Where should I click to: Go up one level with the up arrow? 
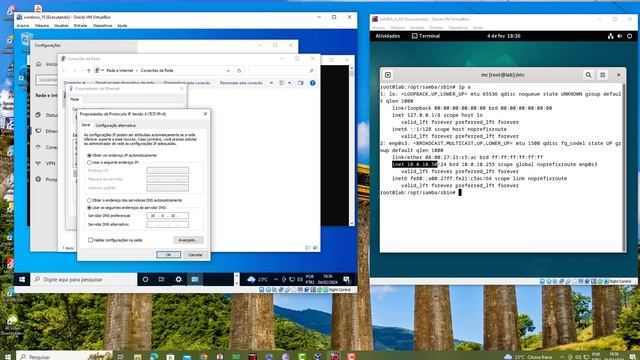[88, 71]
